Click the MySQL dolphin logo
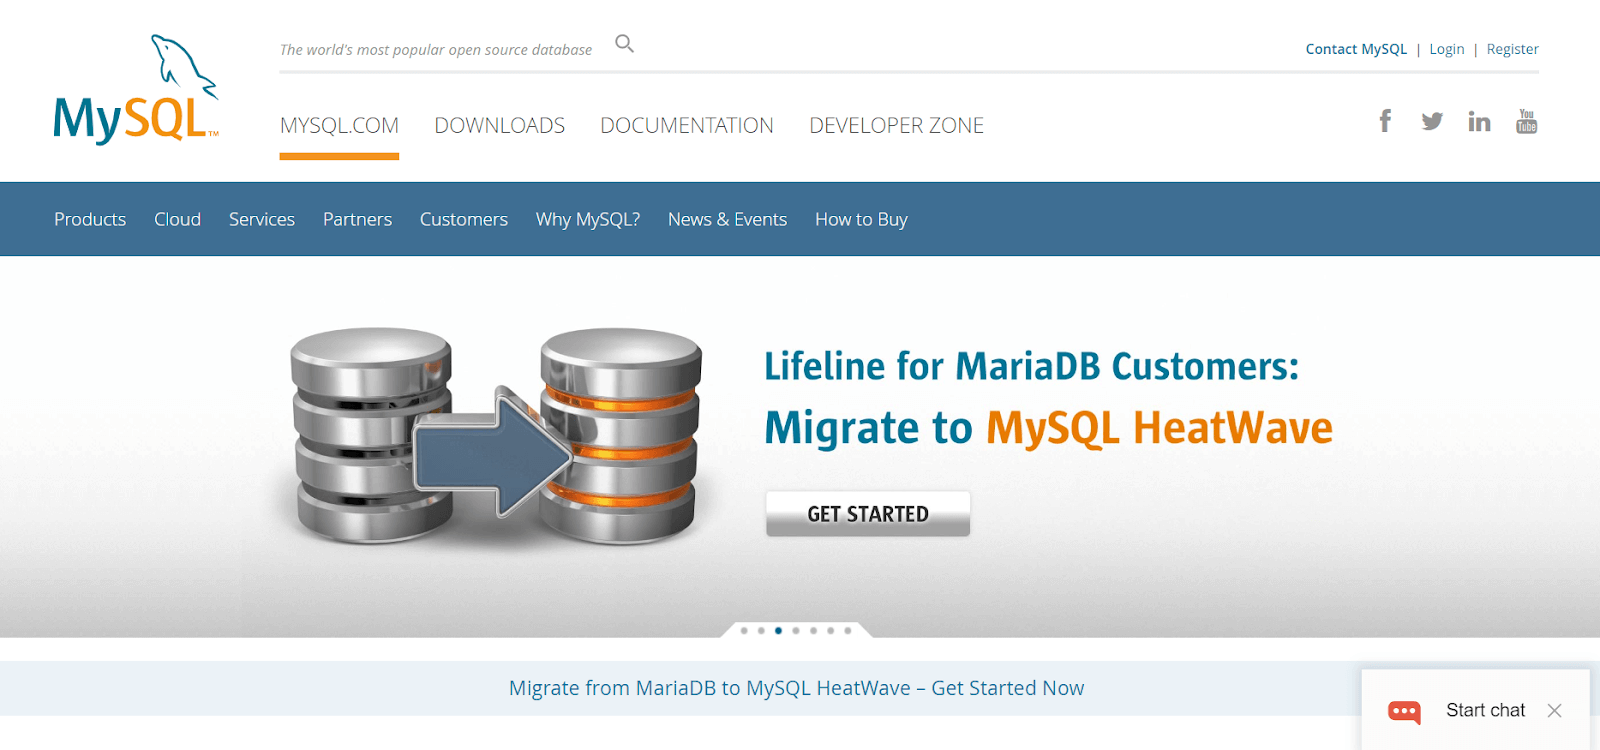The width and height of the screenshot is (1600, 750). click(136, 89)
